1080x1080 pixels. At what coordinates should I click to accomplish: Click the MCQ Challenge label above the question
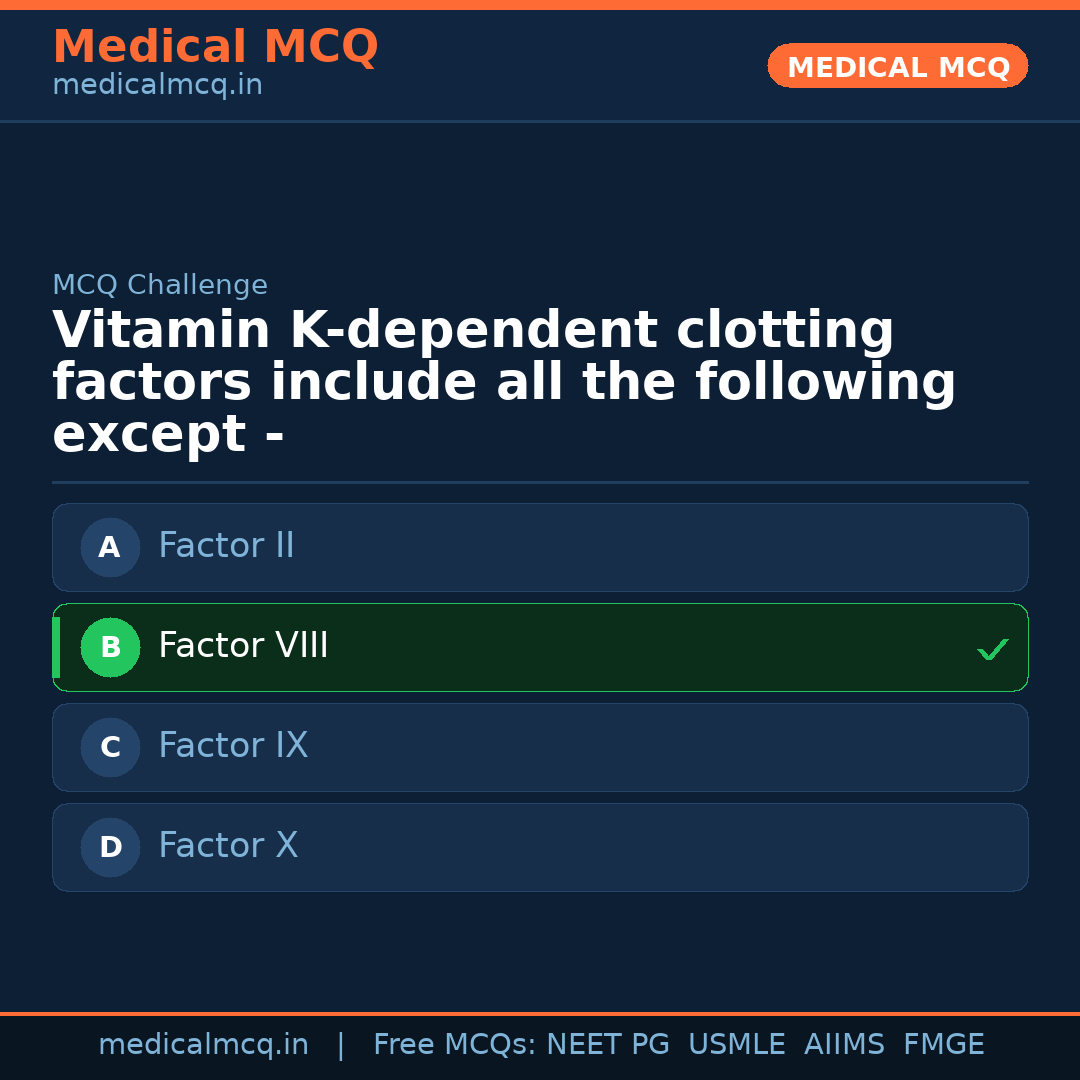point(160,285)
